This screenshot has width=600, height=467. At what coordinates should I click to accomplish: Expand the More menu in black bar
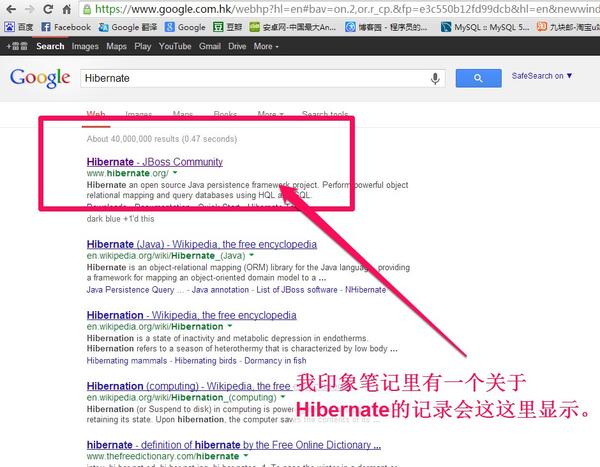[266, 46]
